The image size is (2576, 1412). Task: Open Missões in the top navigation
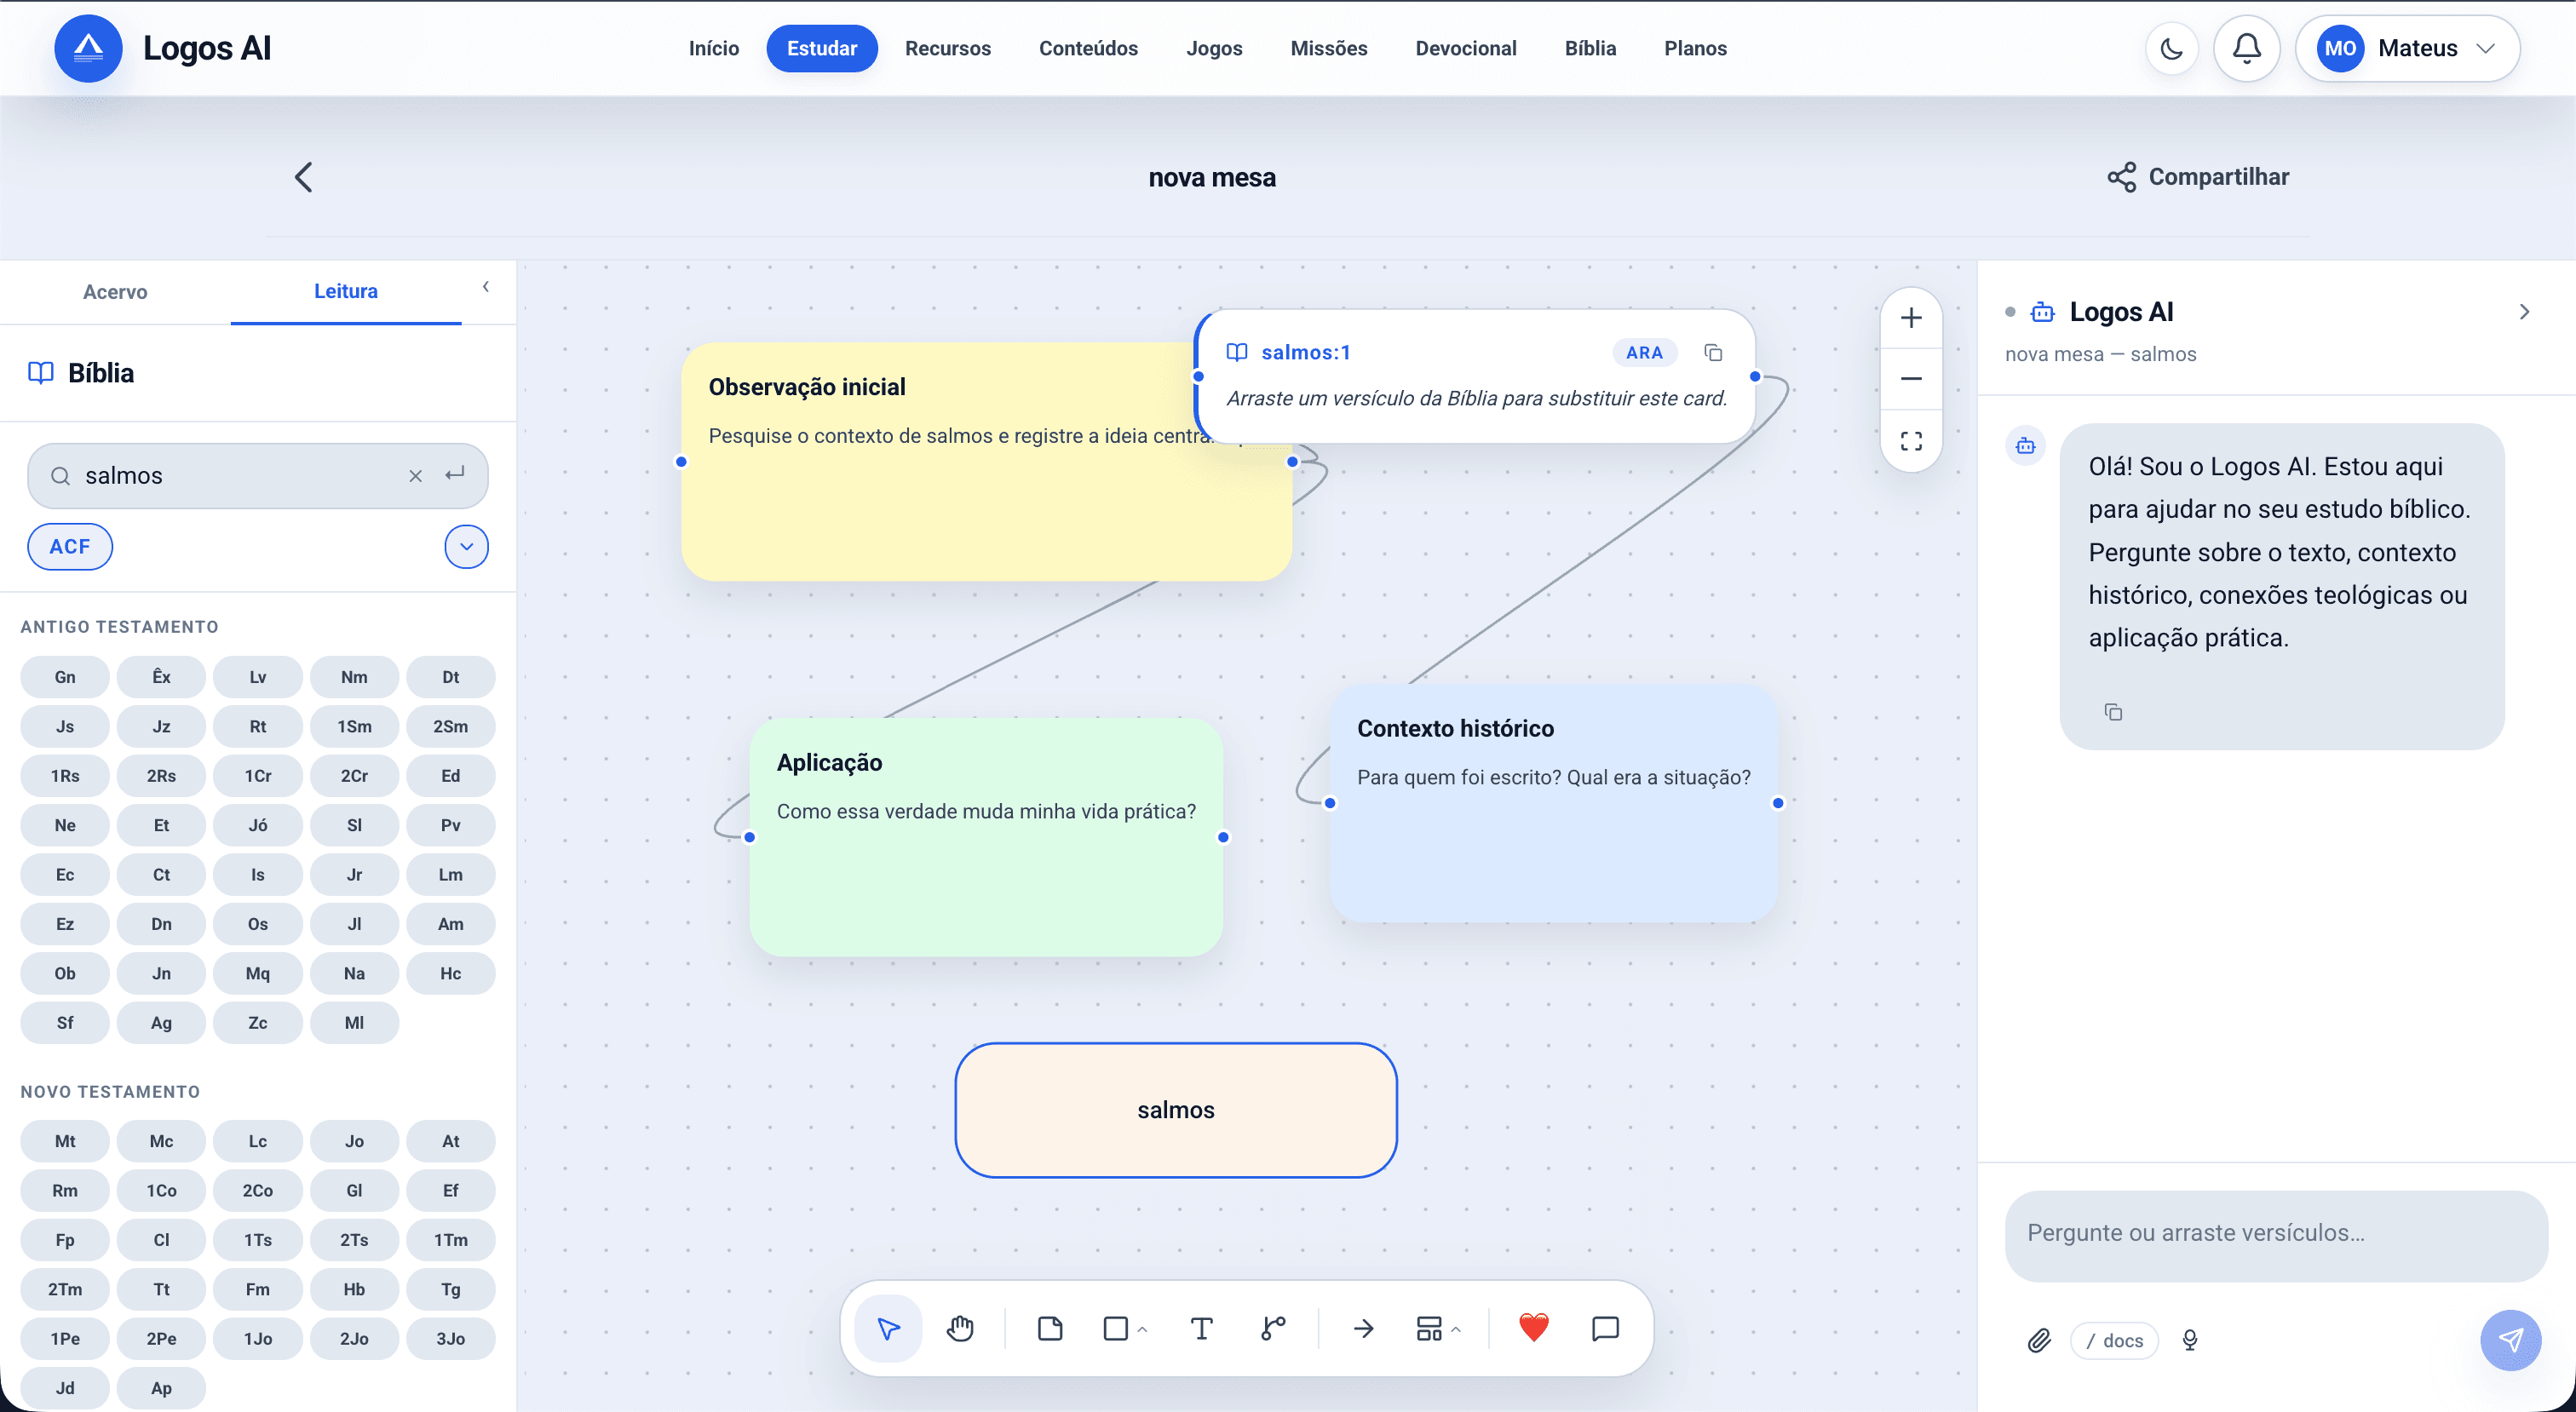pyautogui.click(x=1329, y=48)
